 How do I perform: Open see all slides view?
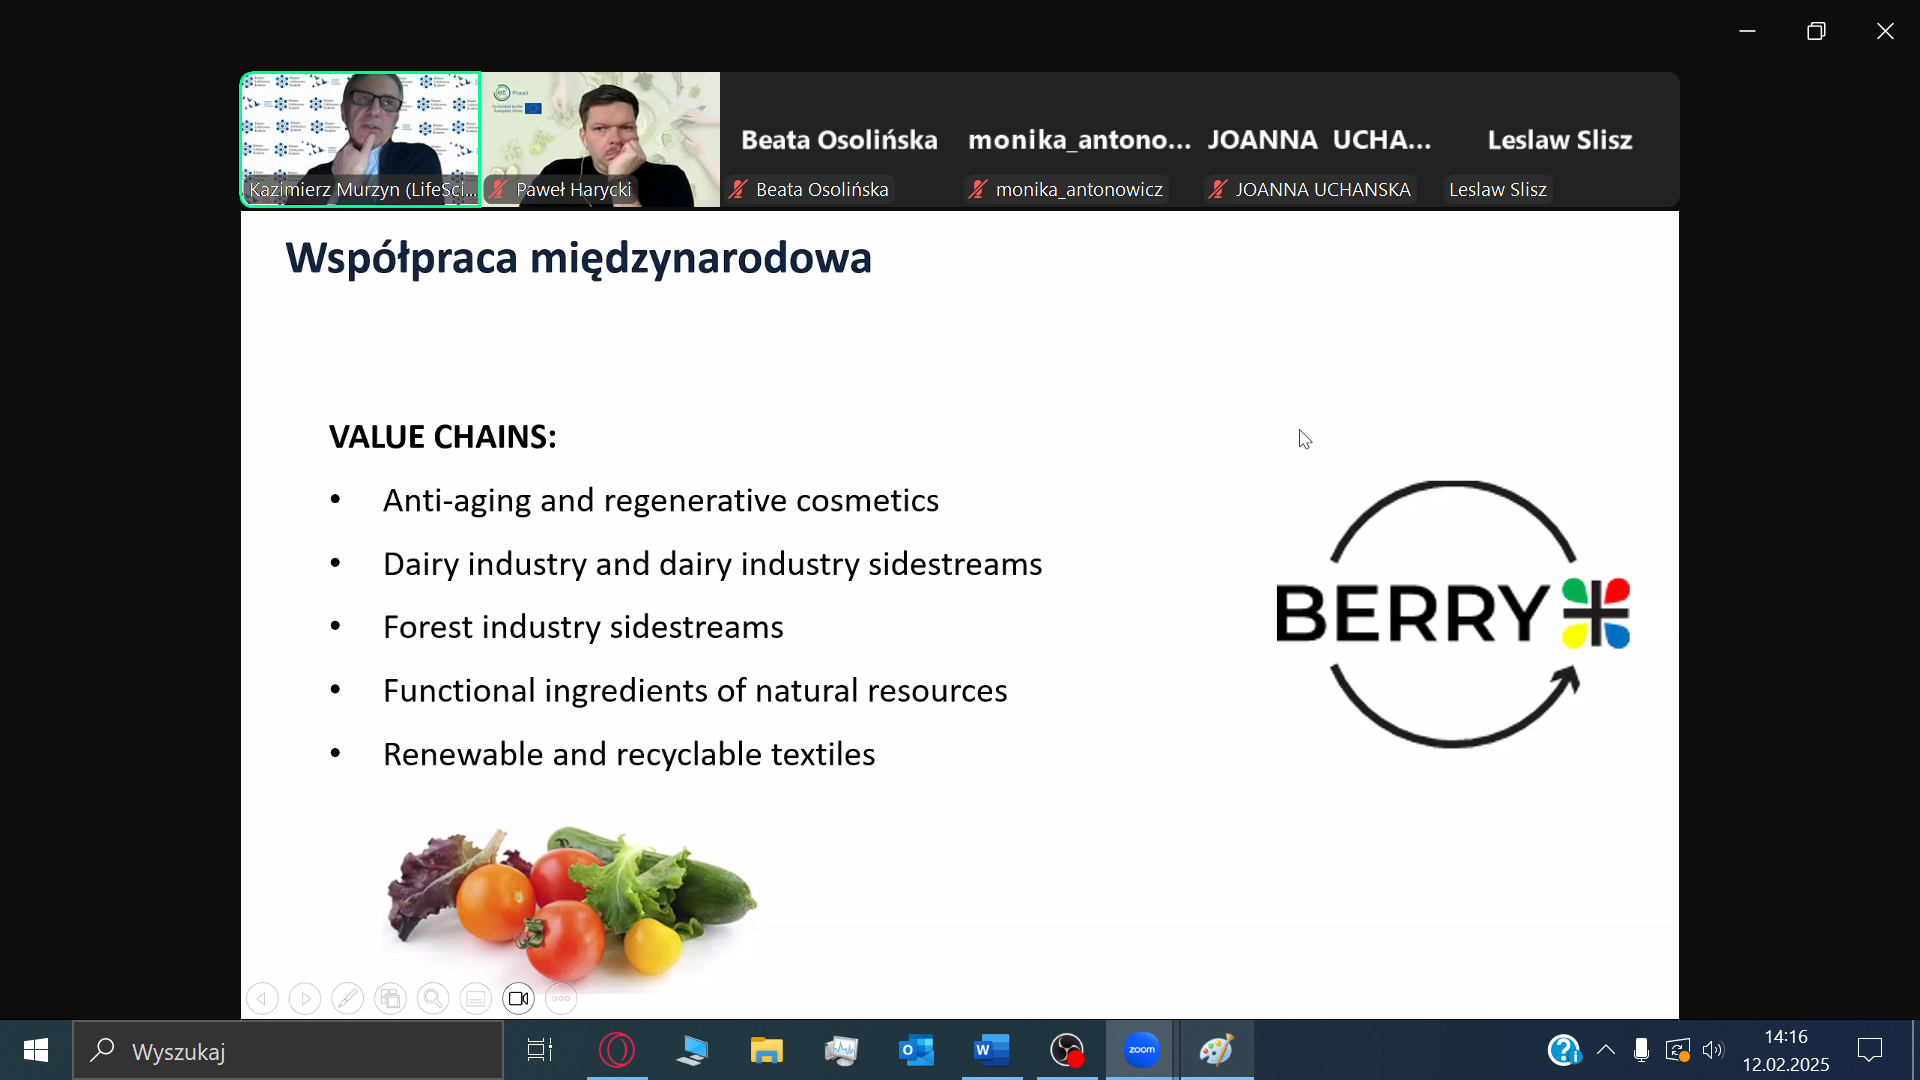(390, 998)
